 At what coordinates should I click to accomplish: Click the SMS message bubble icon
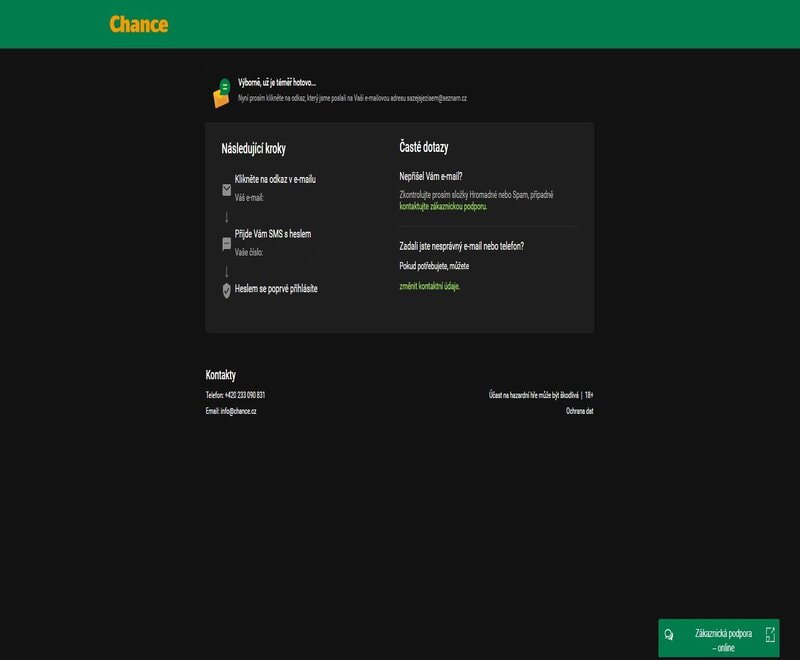pos(227,243)
